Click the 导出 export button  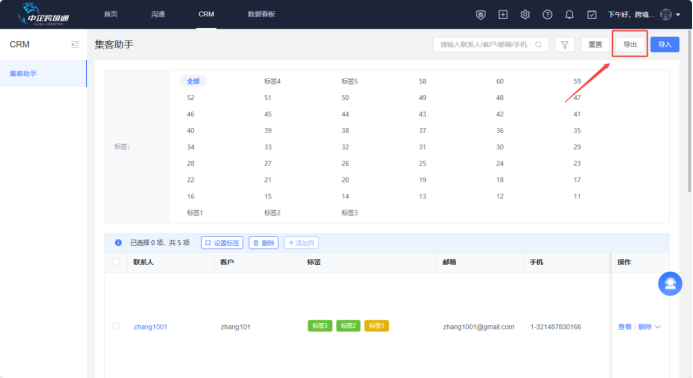point(630,44)
